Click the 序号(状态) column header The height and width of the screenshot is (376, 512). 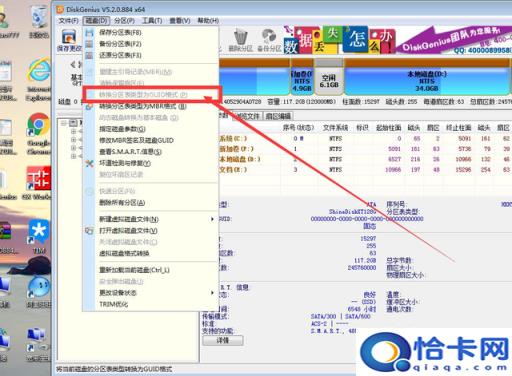pyautogui.click(x=298, y=128)
